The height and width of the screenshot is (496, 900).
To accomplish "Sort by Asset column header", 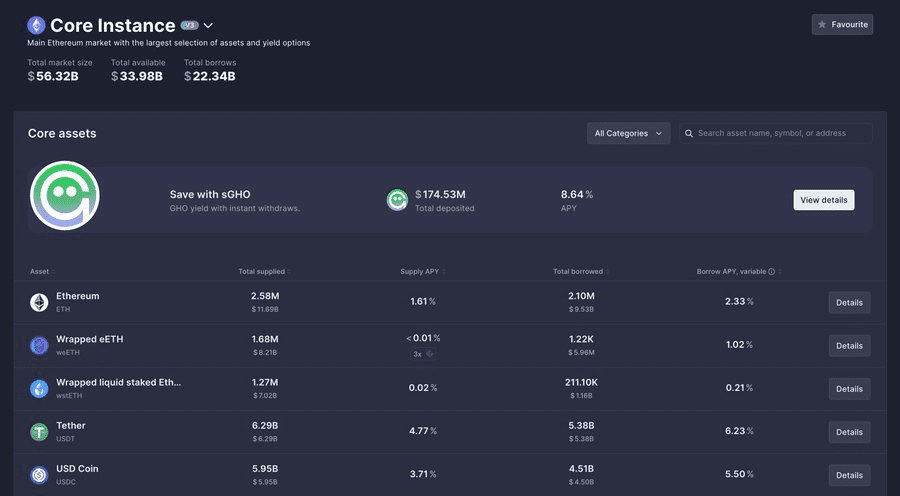I will [x=42, y=271].
